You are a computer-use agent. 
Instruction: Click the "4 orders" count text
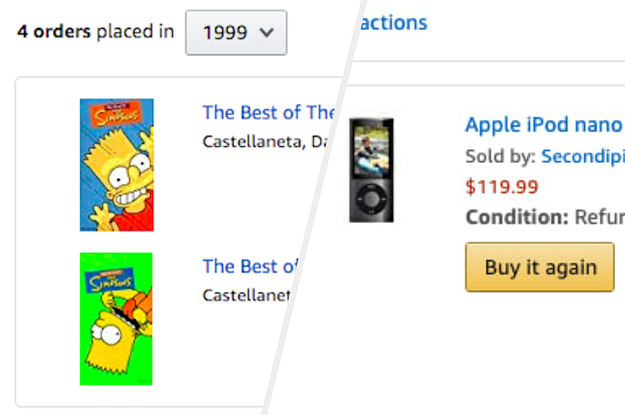click(54, 31)
